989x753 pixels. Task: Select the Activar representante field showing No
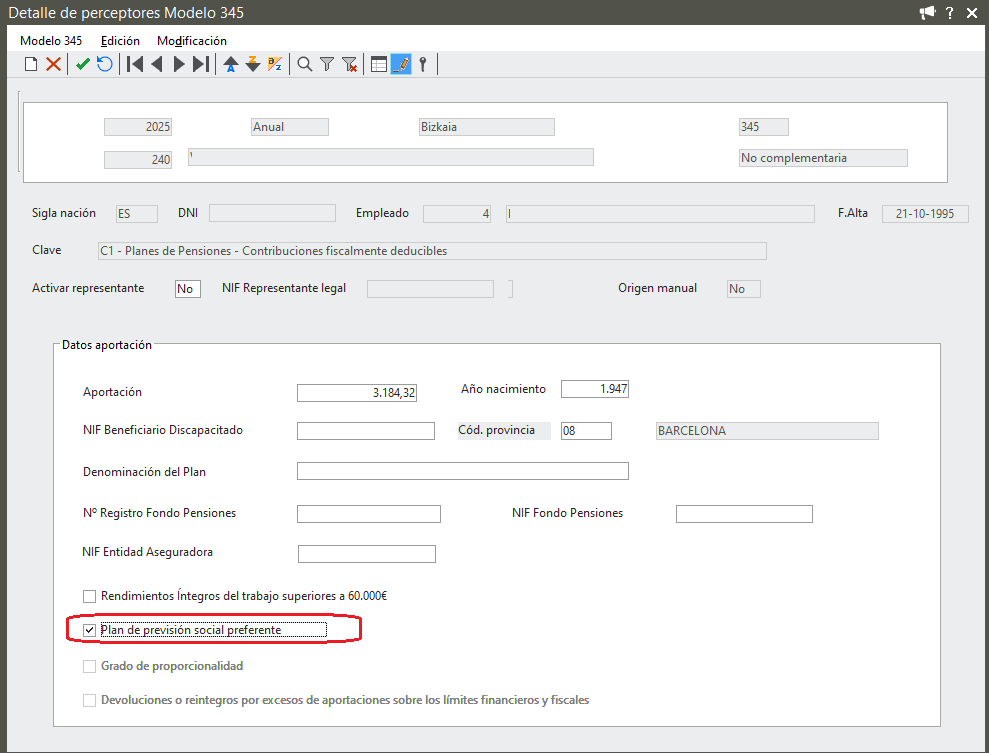click(187, 289)
